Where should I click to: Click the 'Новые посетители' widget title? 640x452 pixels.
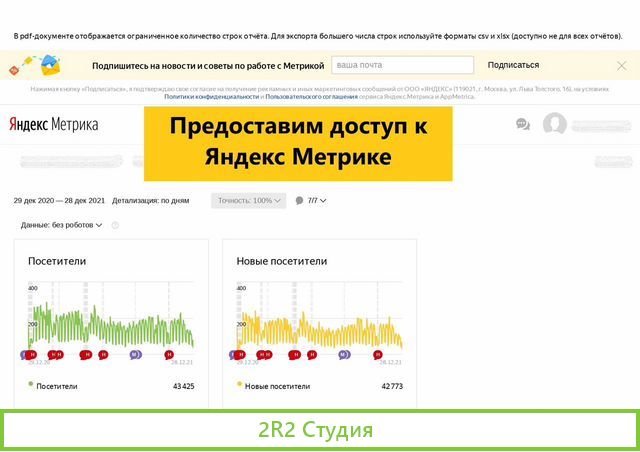tap(282, 261)
